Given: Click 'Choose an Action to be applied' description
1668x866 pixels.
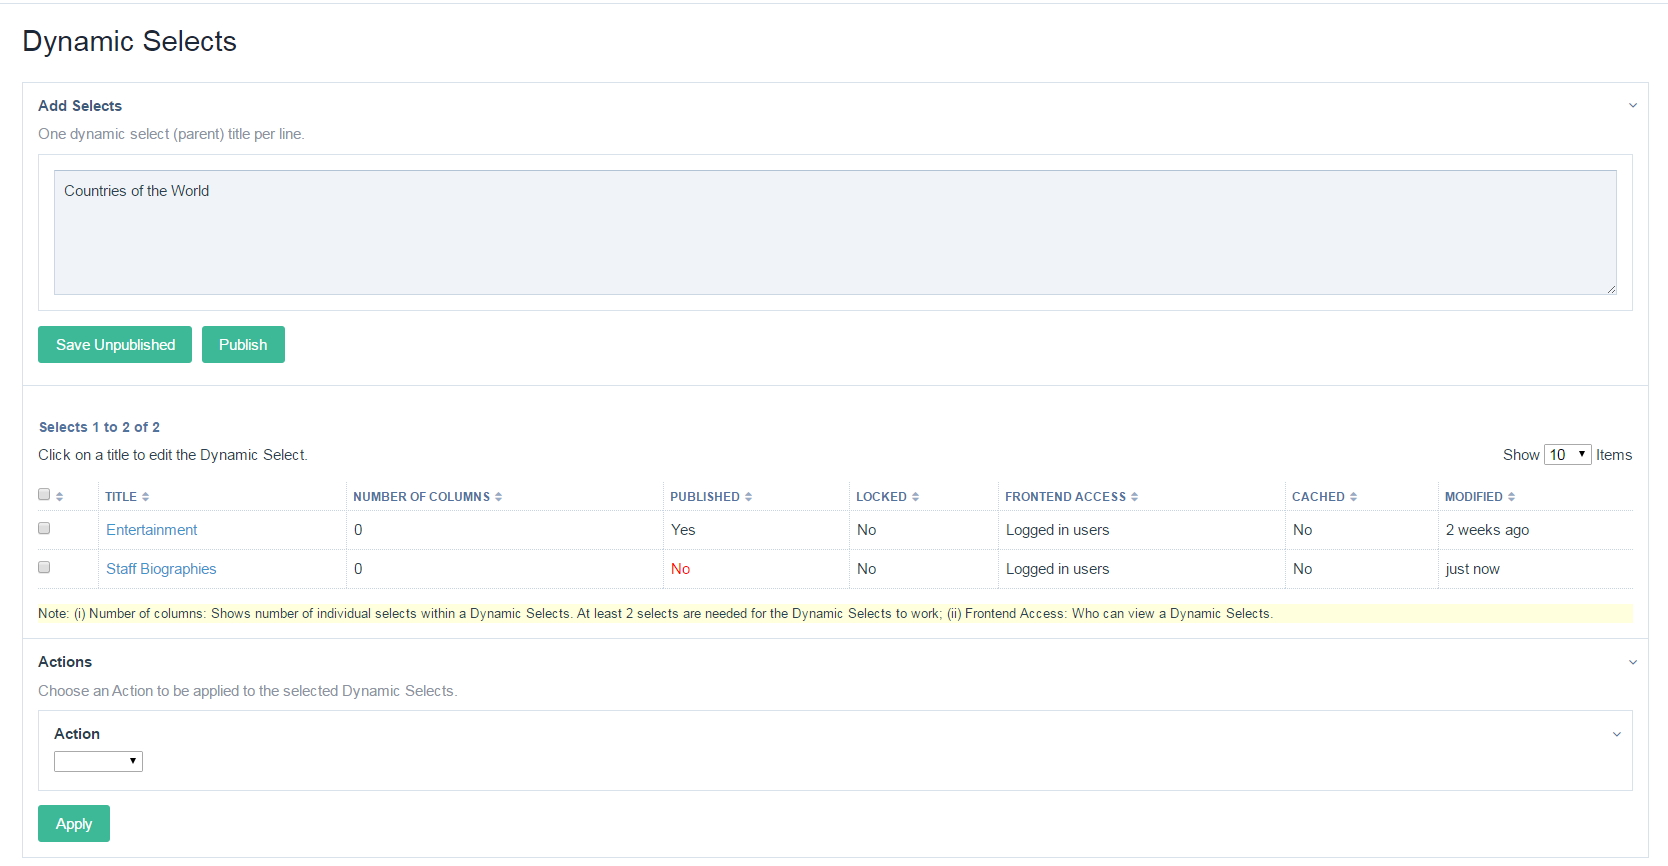Looking at the screenshot, I should (x=248, y=691).
